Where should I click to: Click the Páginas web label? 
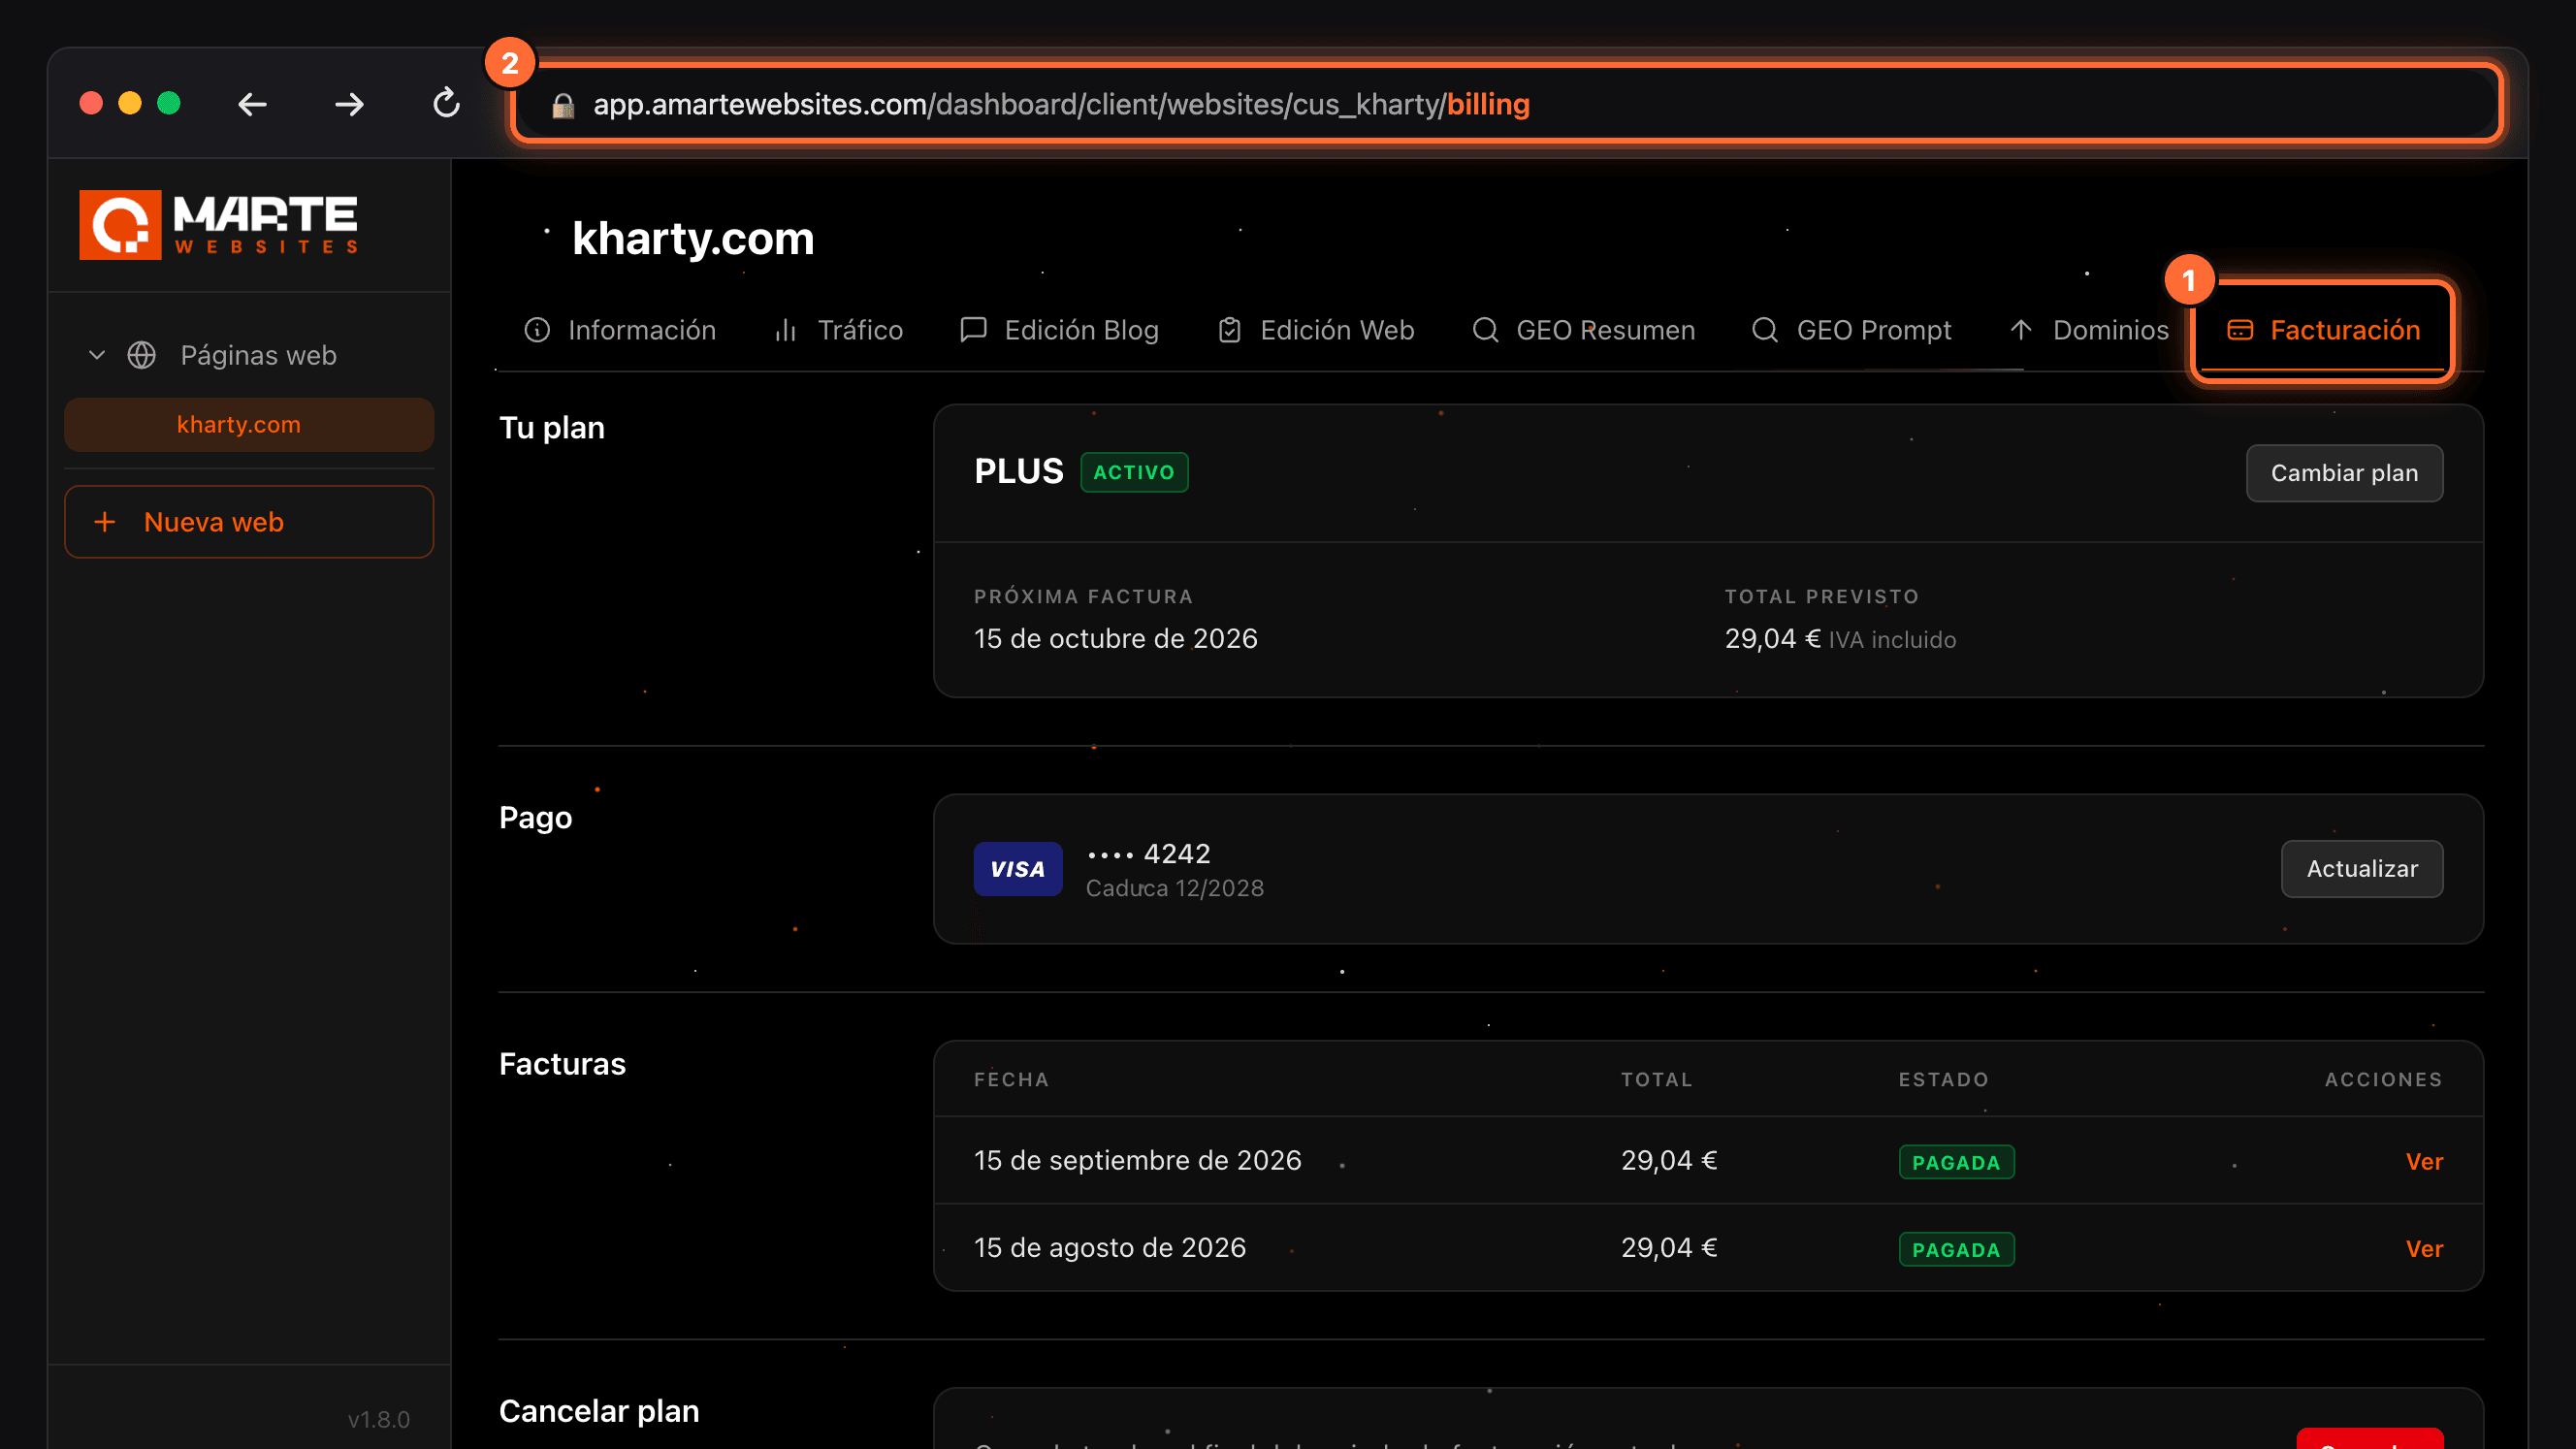pos(258,355)
